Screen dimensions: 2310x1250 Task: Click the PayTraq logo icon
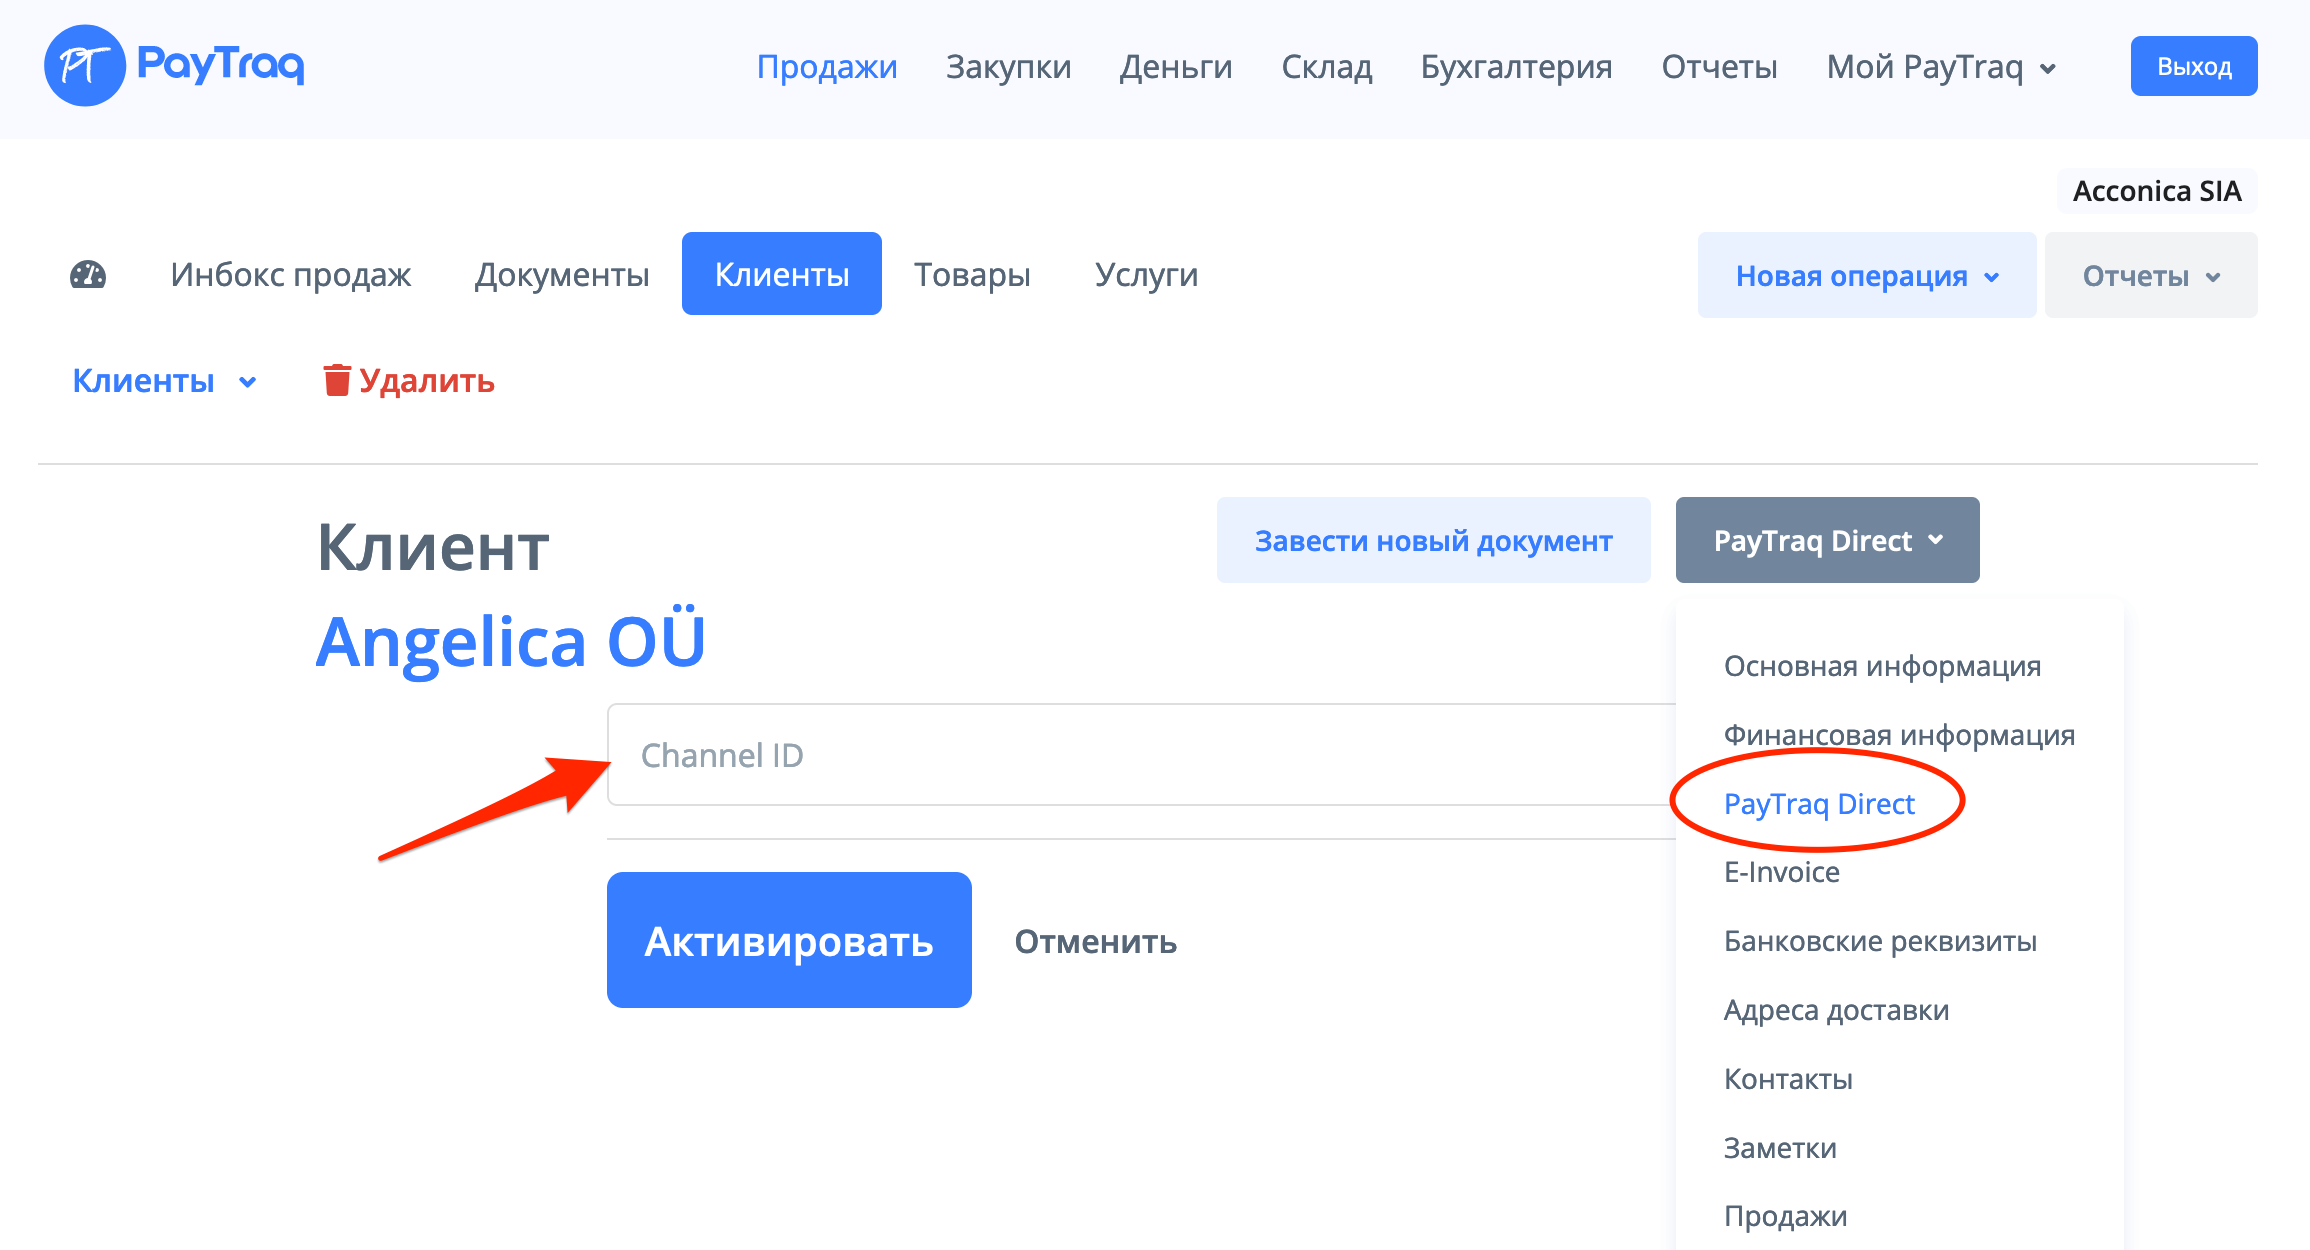(x=85, y=66)
